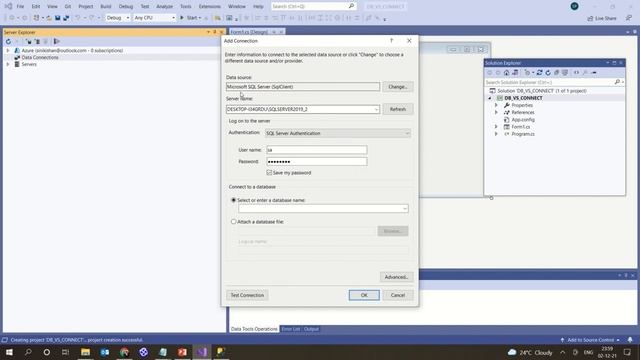Open File Explorer from taskbar
Viewport: 640px width, 360px height.
85,352
